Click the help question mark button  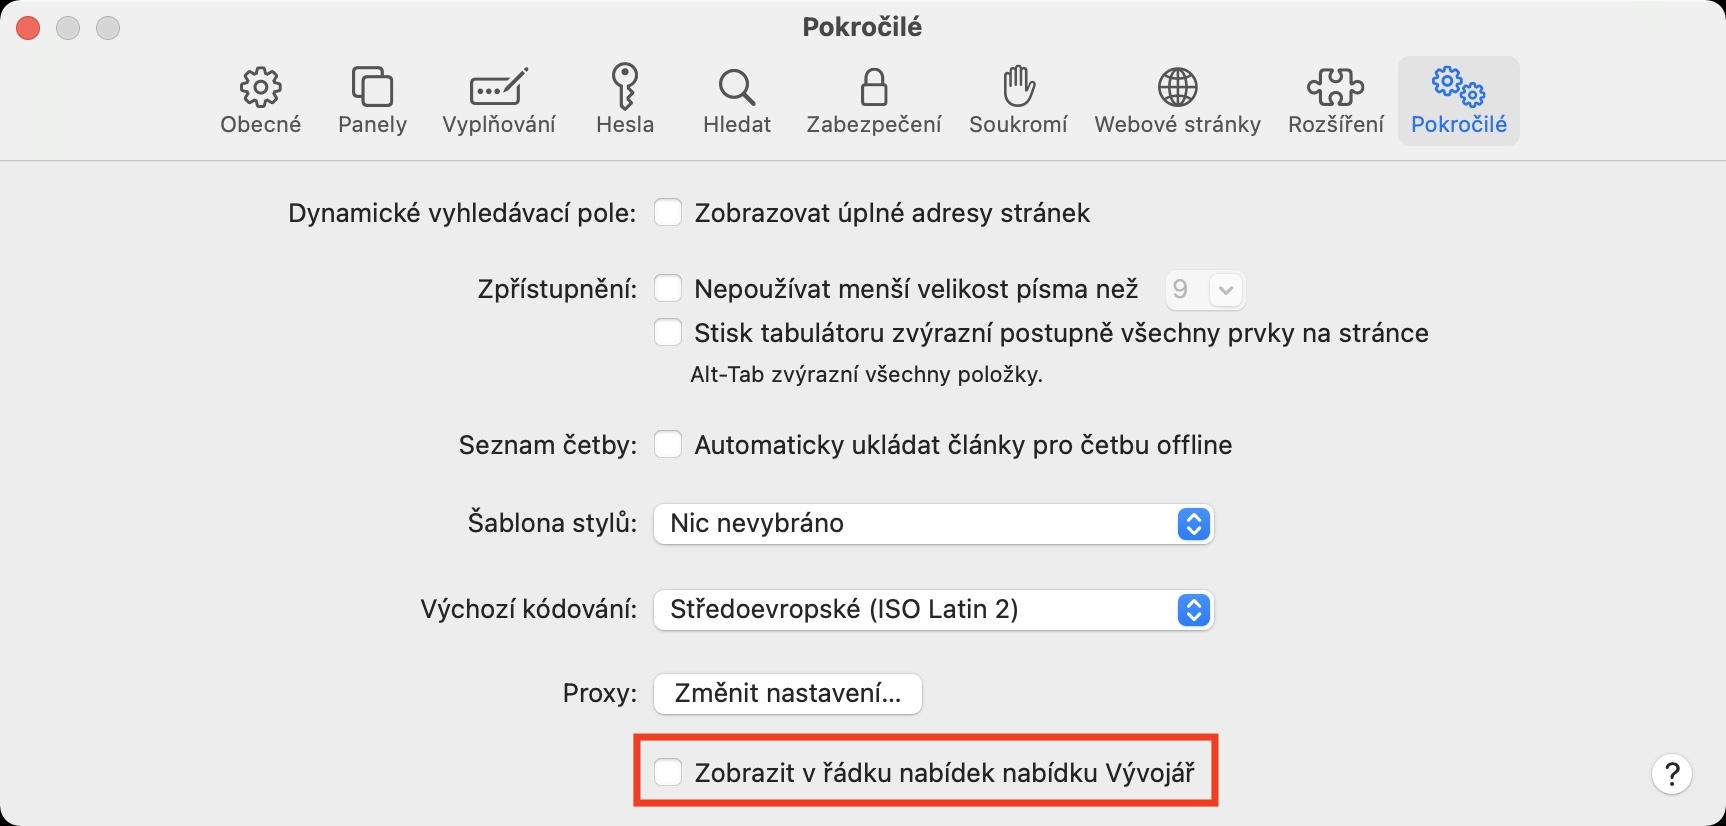(x=1671, y=773)
